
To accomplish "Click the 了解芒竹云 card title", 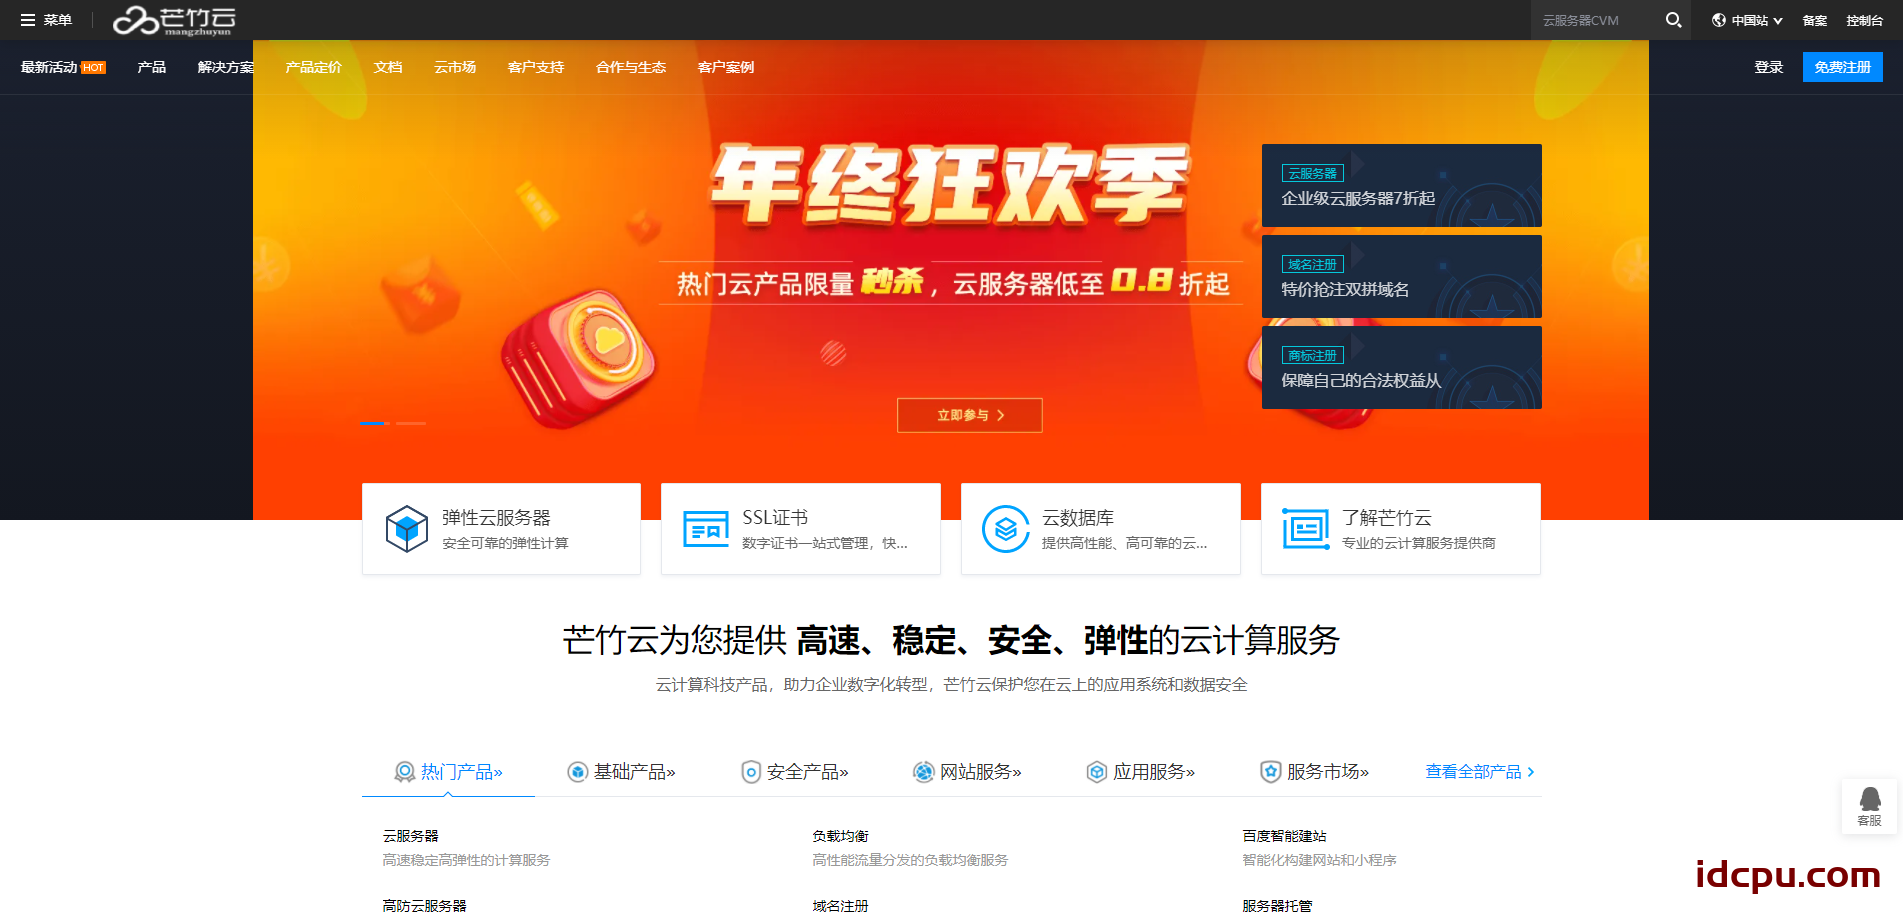I will pos(1387,518).
